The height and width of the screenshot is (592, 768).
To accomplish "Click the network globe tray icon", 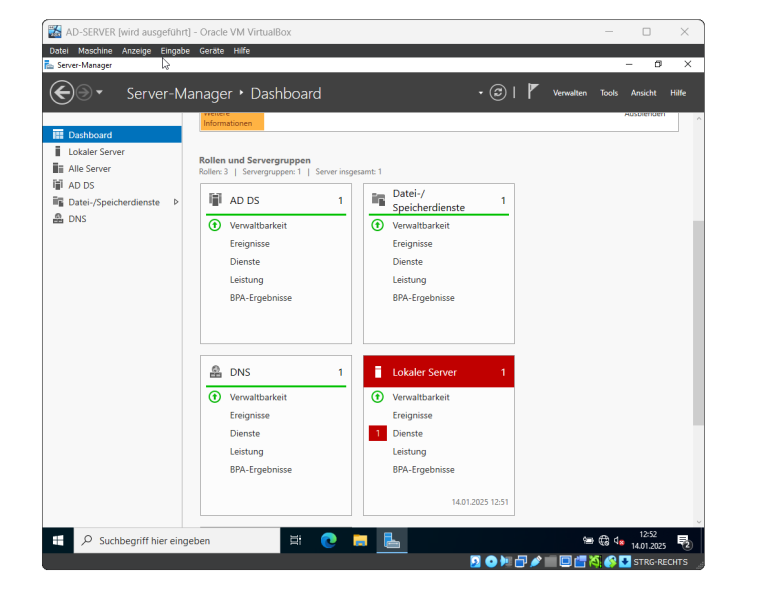I will (x=604, y=541).
